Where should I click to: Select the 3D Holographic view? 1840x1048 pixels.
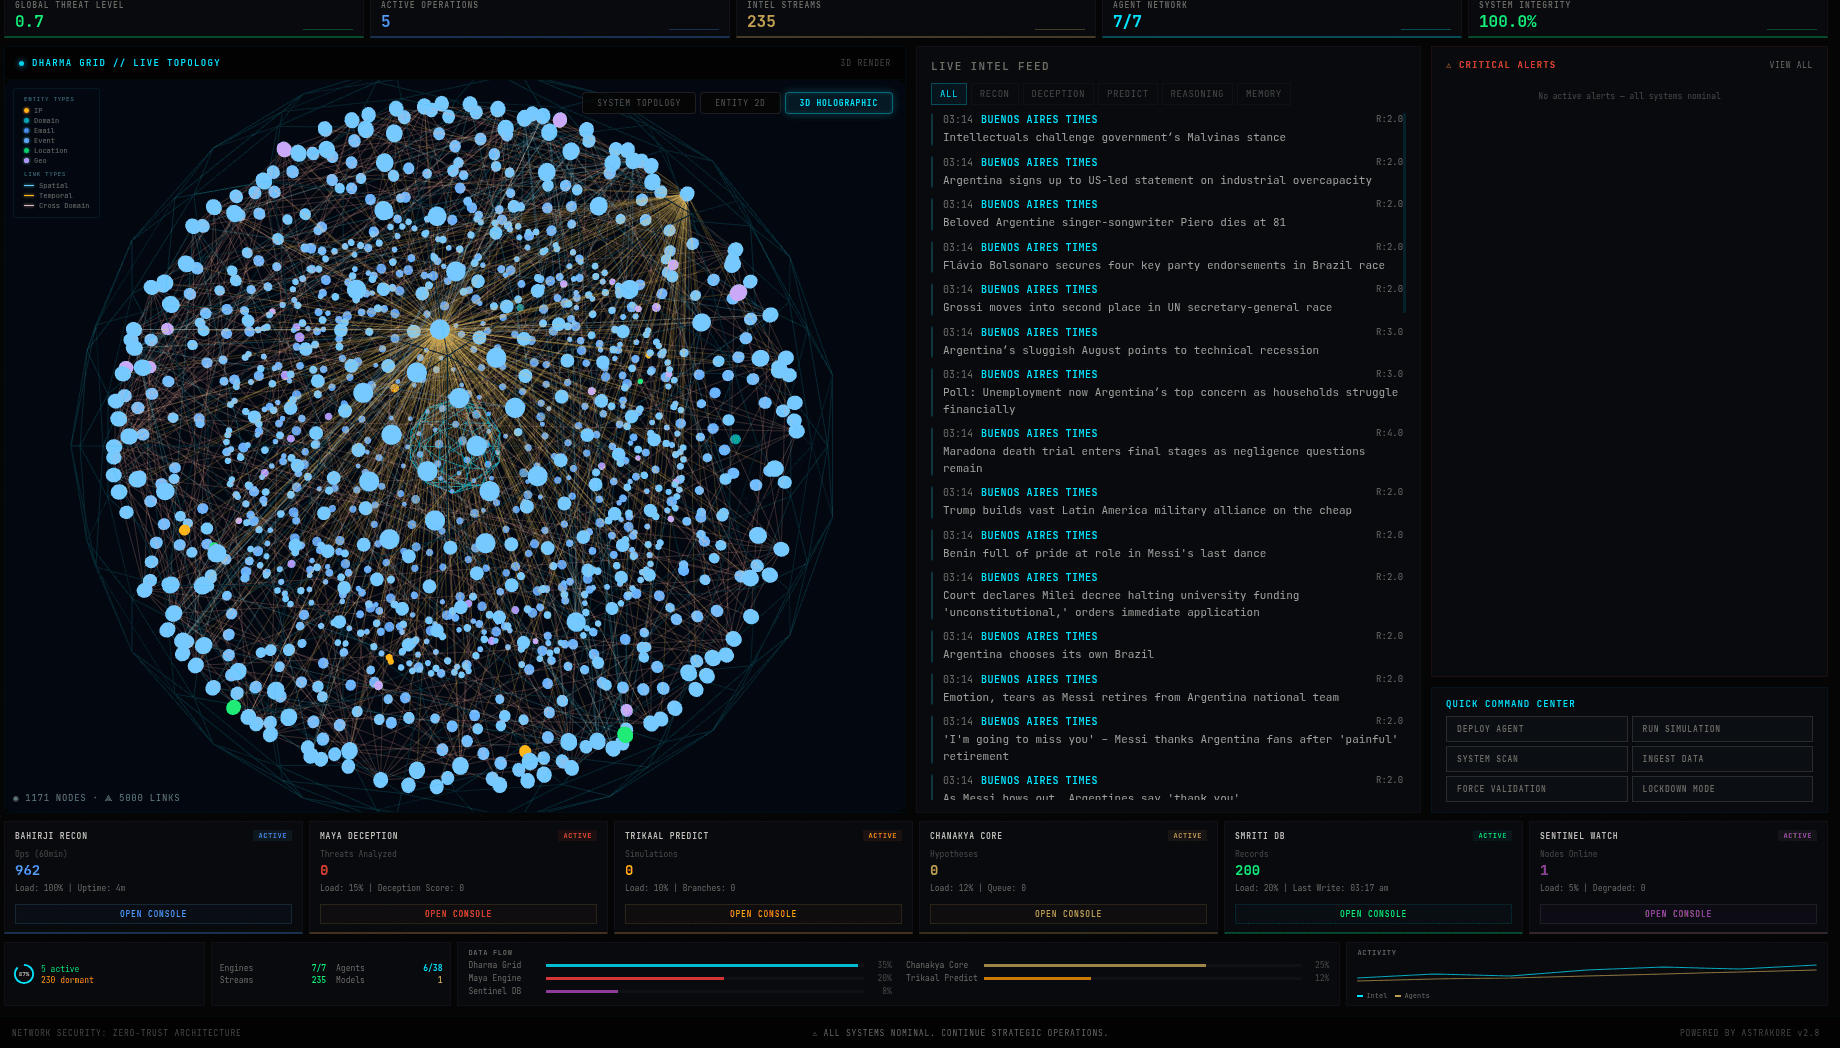click(x=839, y=103)
